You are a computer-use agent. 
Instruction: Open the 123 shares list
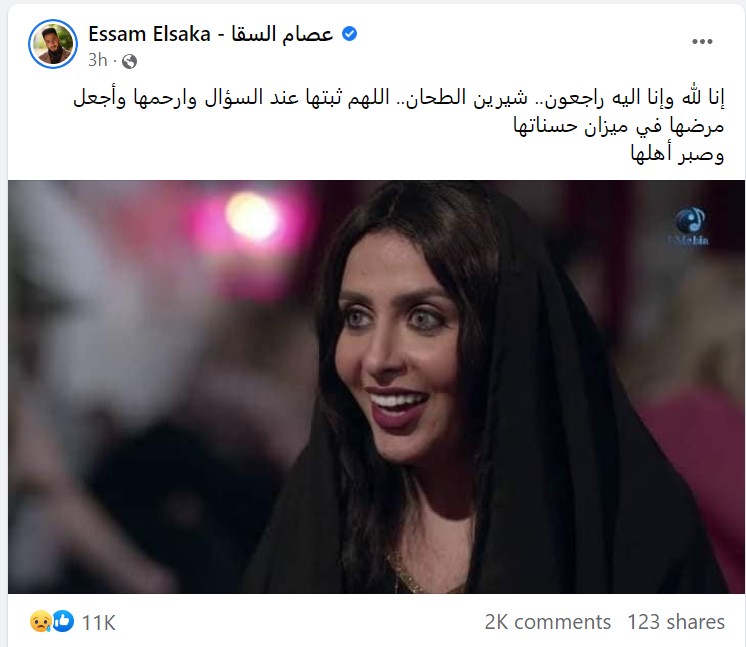(x=676, y=622)
